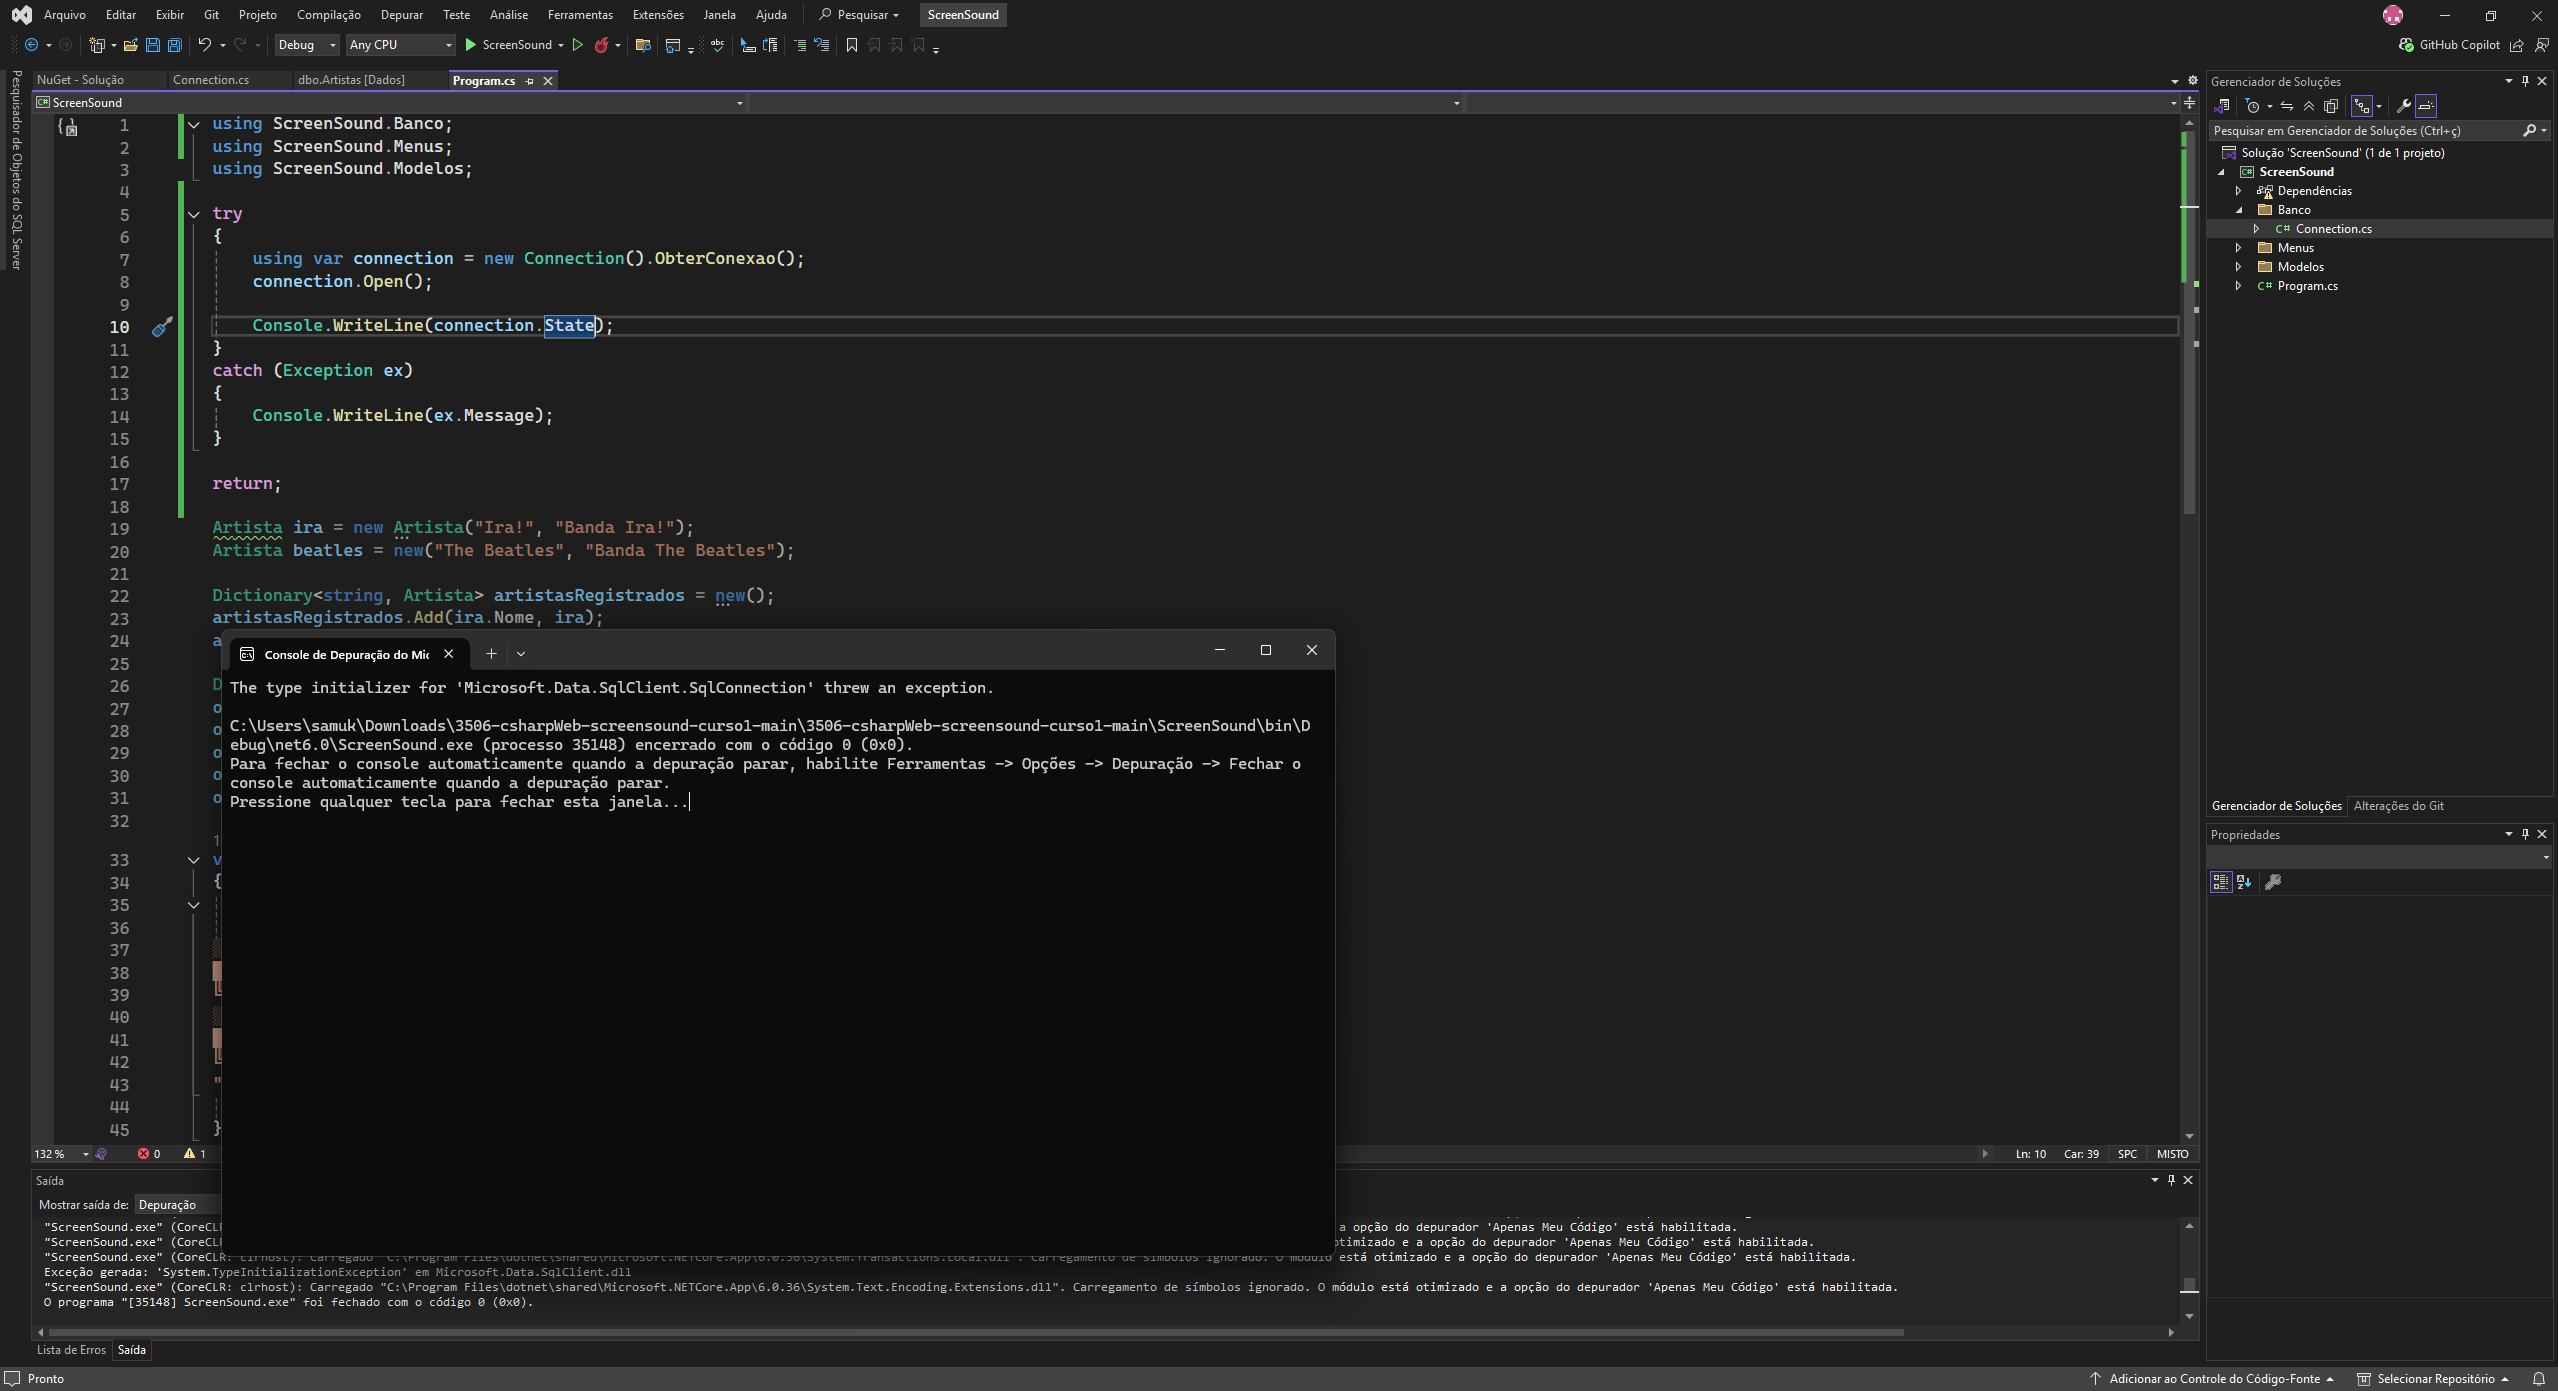
Task: Click the Solution Explorer sync with active document icon
Action: pos(2287,106)
